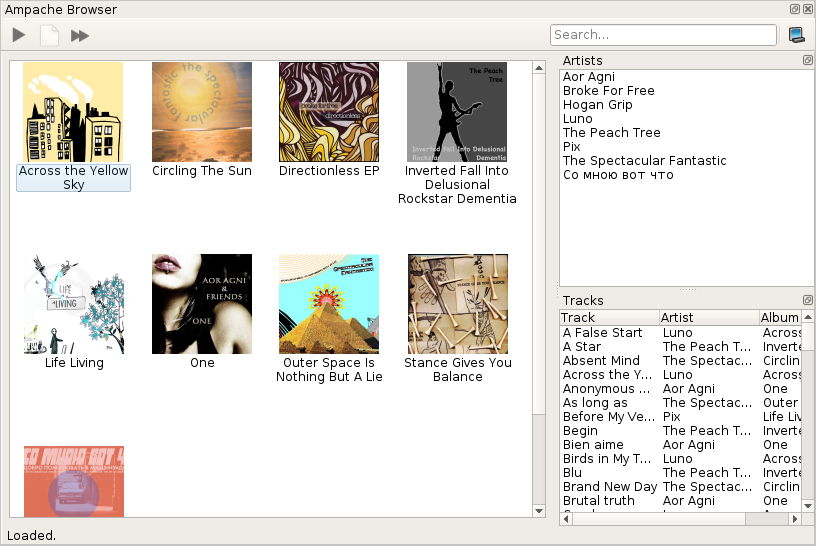Click the fast-forward toolbar button
Screen dimensions: 816x546
[80, 35]
